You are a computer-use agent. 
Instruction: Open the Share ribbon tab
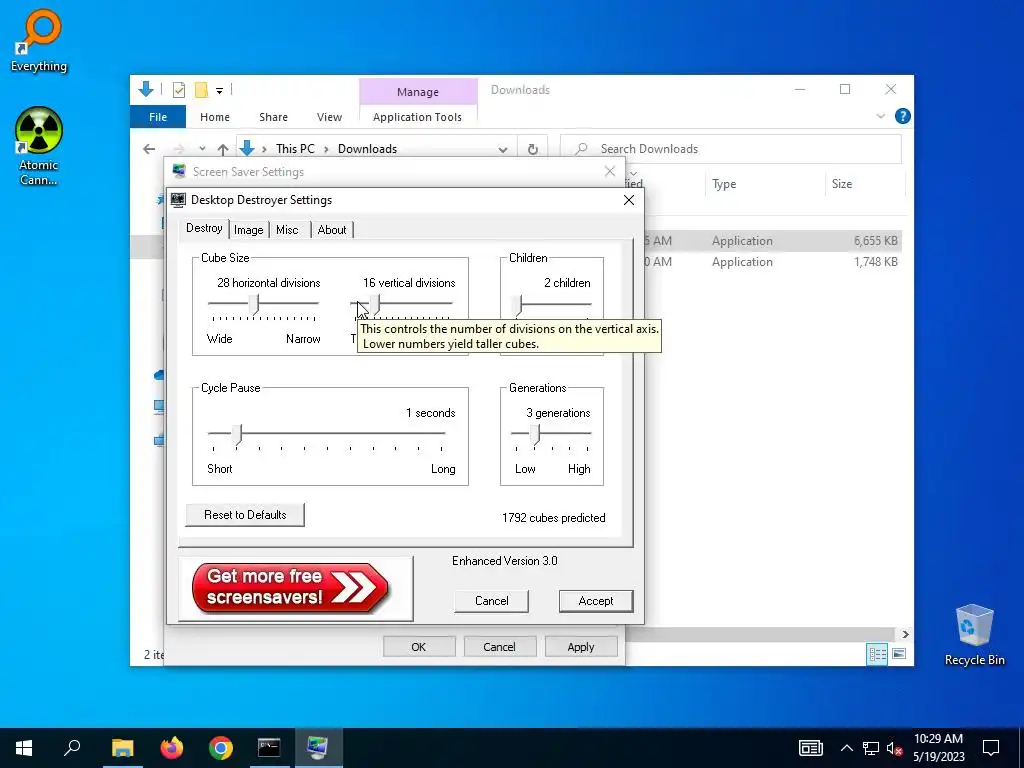pos(273,117)
